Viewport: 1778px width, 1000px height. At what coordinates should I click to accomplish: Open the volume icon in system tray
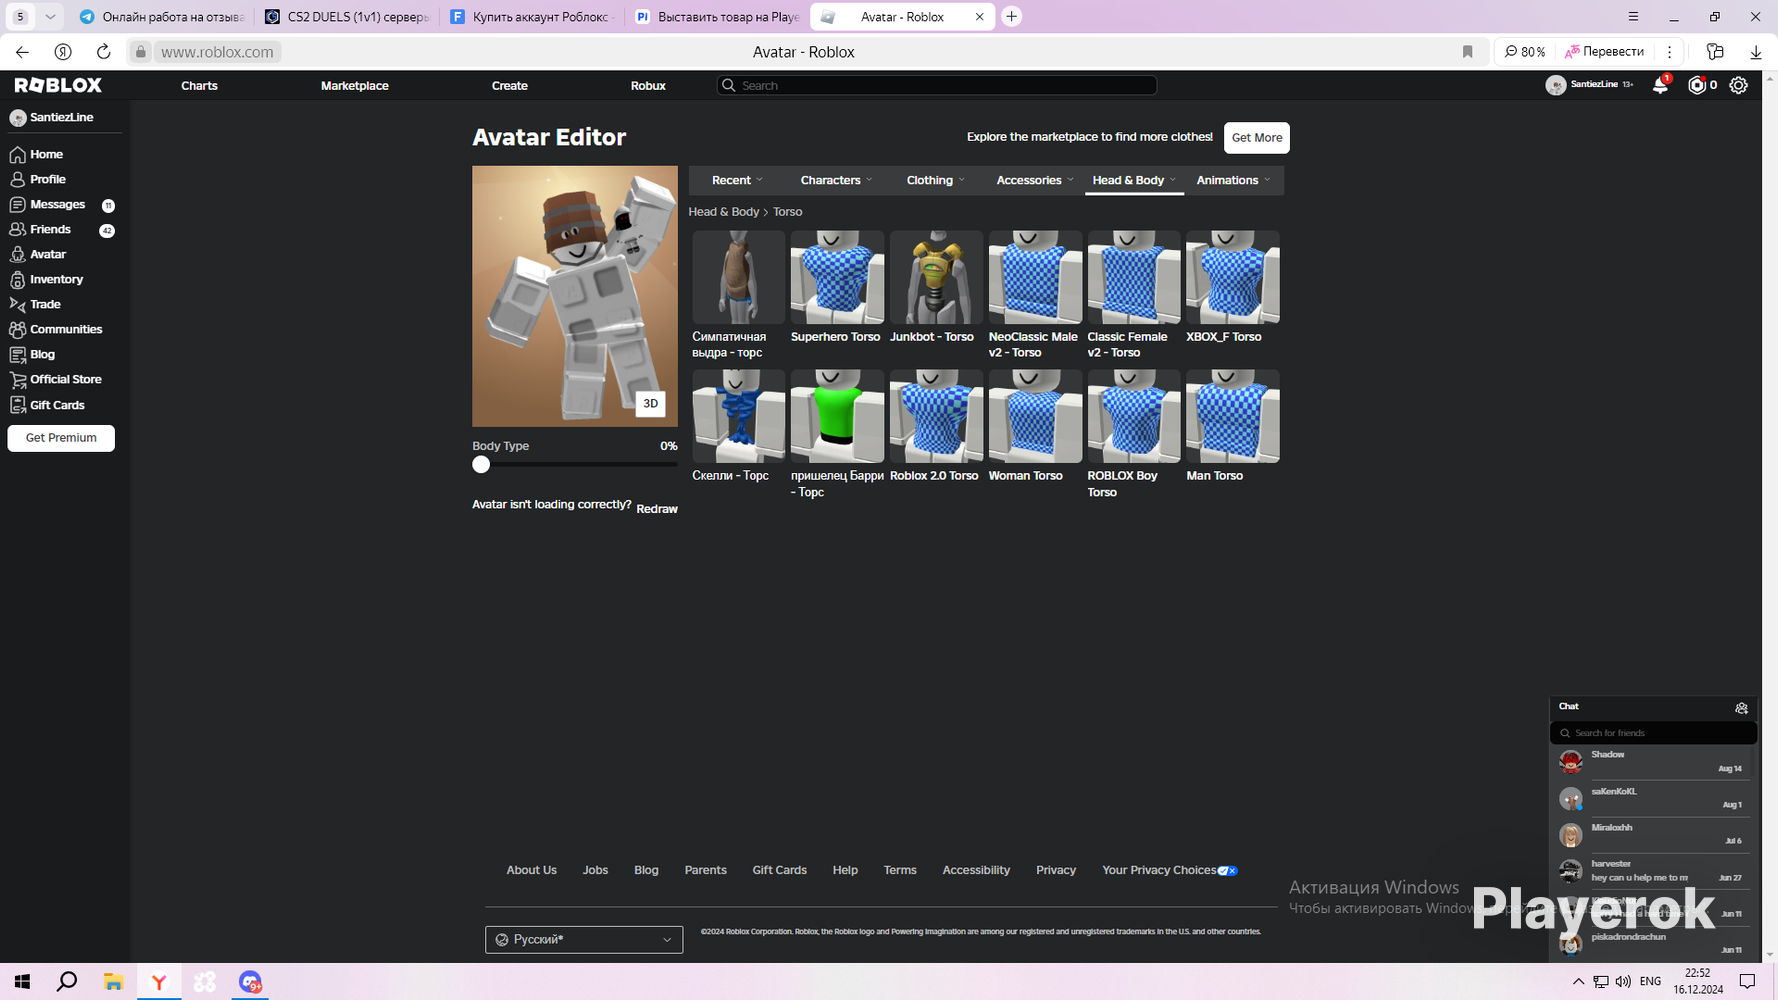pos(1623,982)
